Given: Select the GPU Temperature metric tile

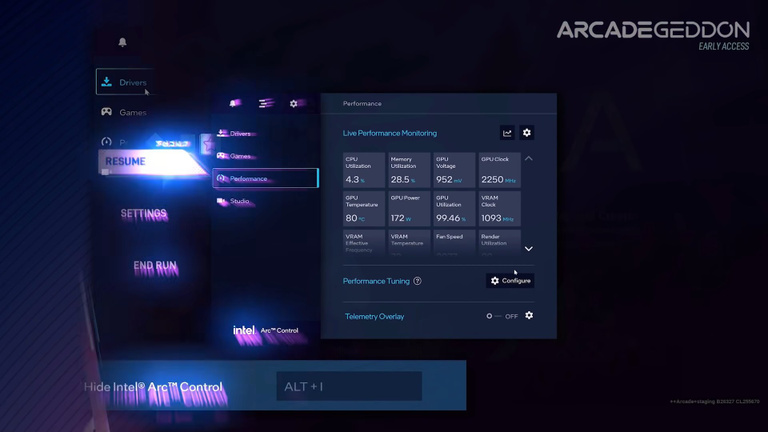Looking at the screenshot, I should [x=364, y=209].
